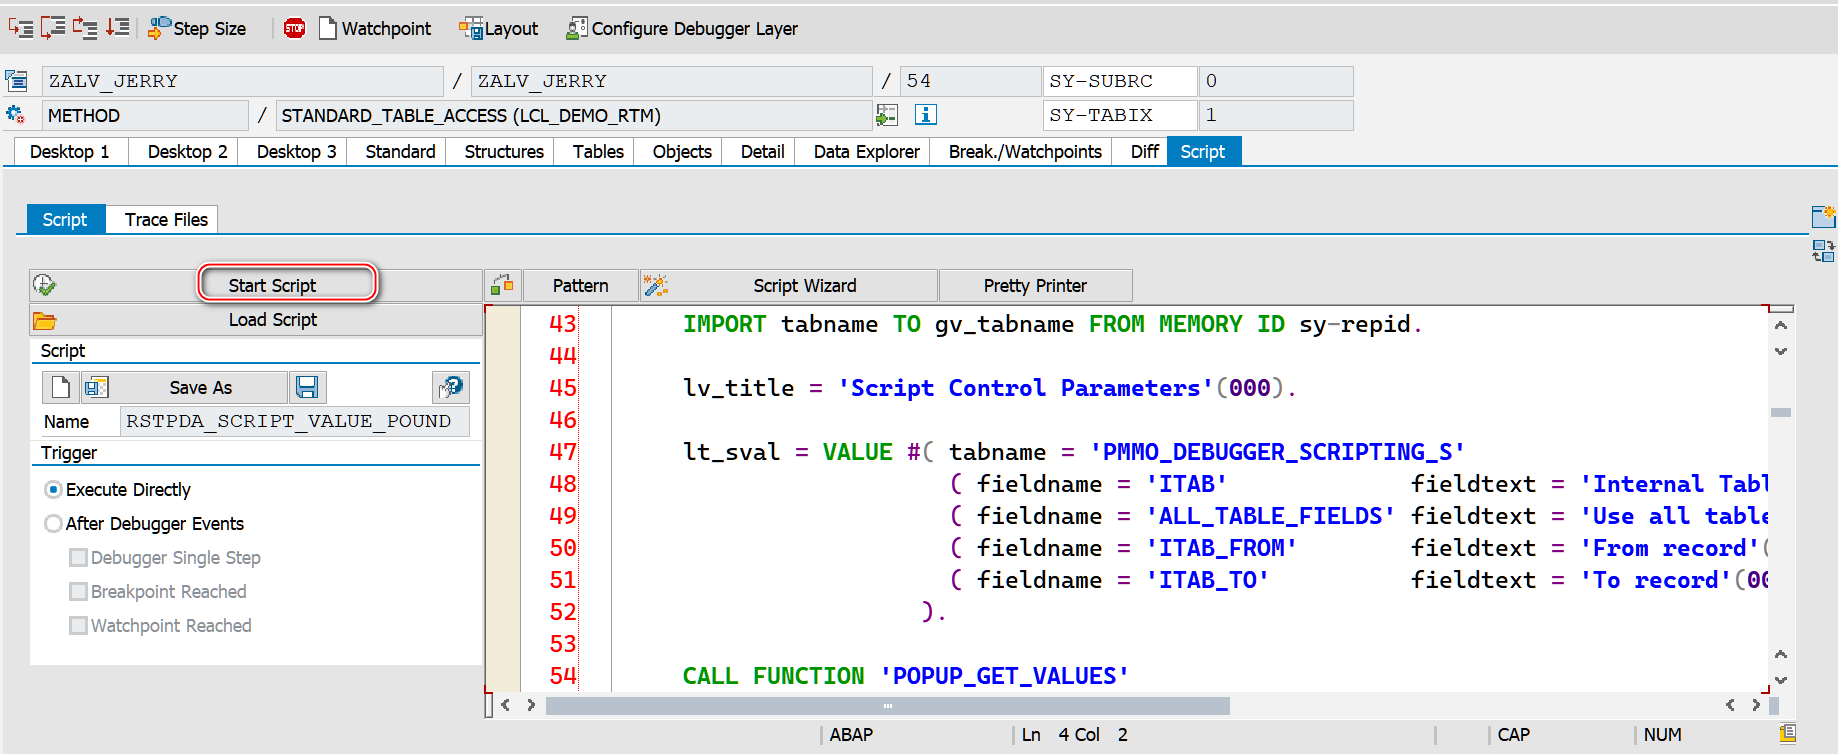Open the Tables tab
This screenshot has height=754, width=1838.
599,151
